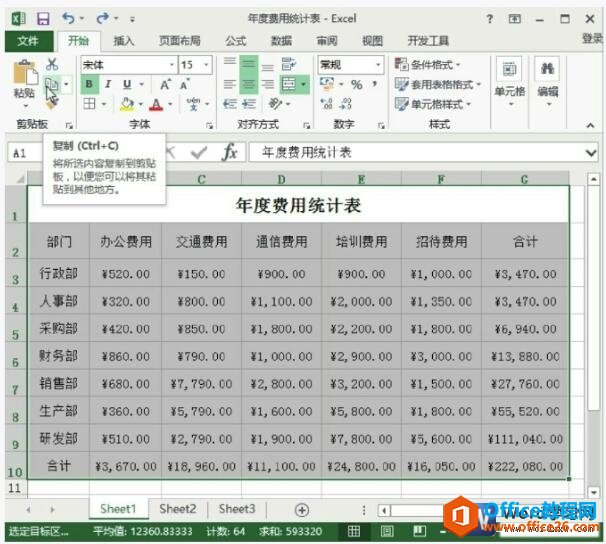Open 单元格样式 cell styles dropdown
The height and width of the screenshot is (544, 606).
click(x=432, y=104)
